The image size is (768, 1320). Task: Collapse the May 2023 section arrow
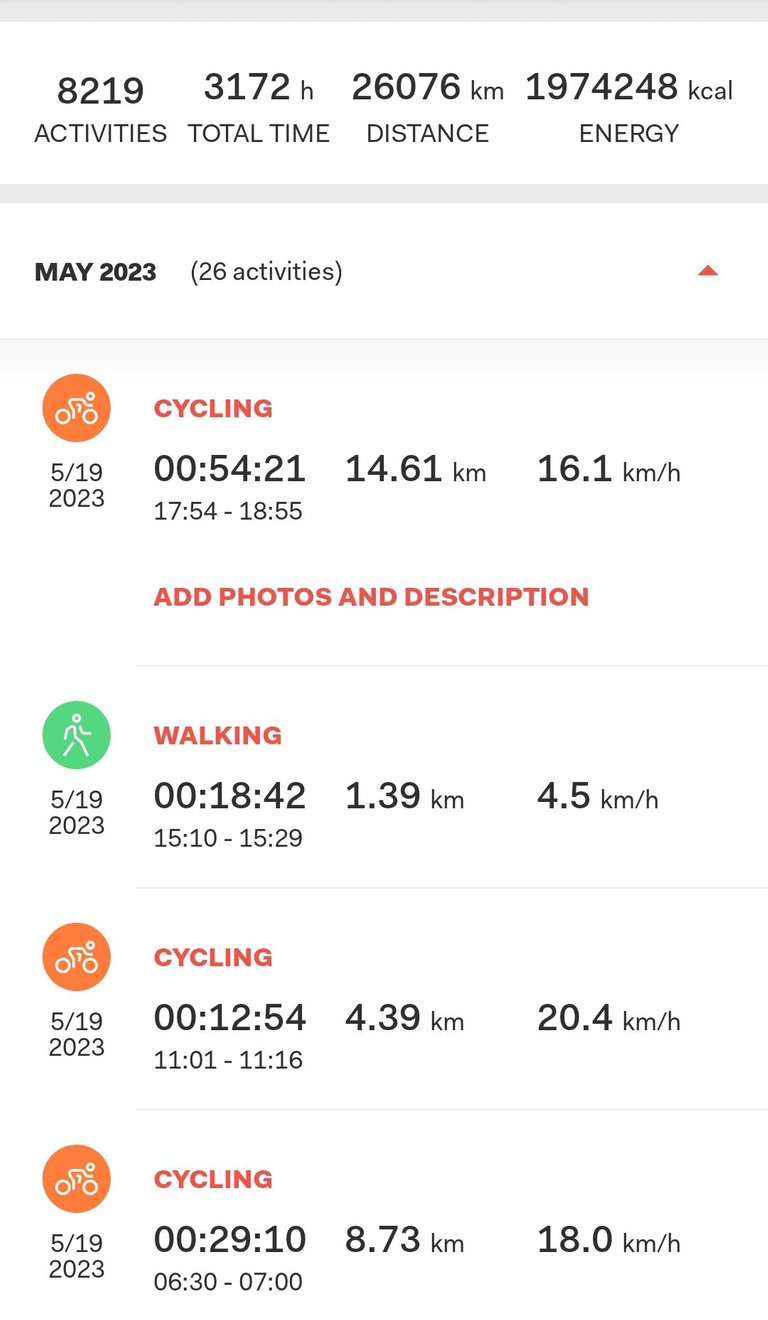[x=708, y=271]
